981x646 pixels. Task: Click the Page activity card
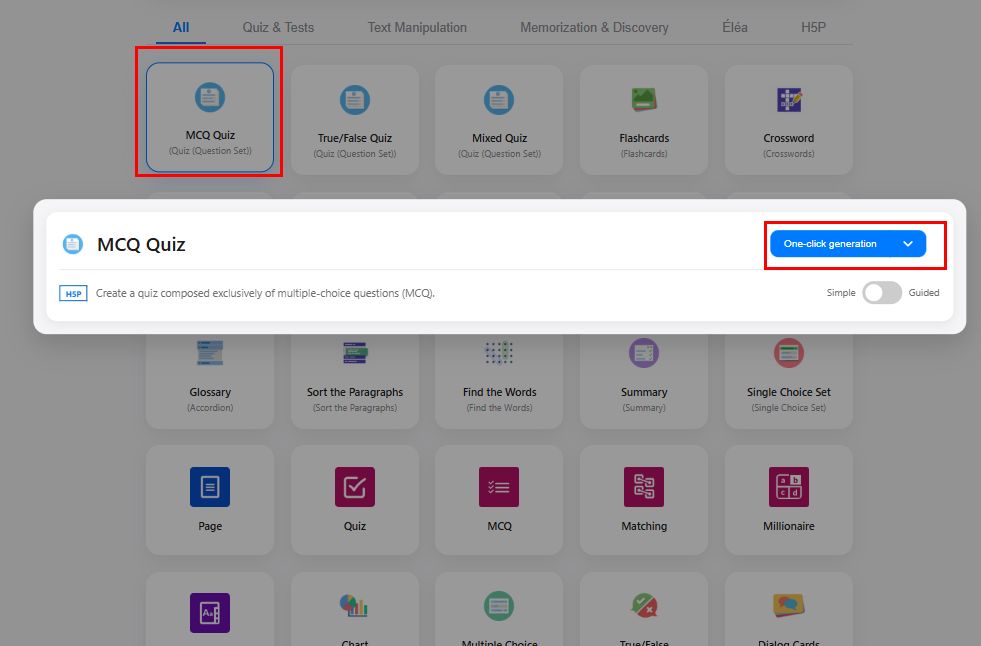click(x=210, y=498)
